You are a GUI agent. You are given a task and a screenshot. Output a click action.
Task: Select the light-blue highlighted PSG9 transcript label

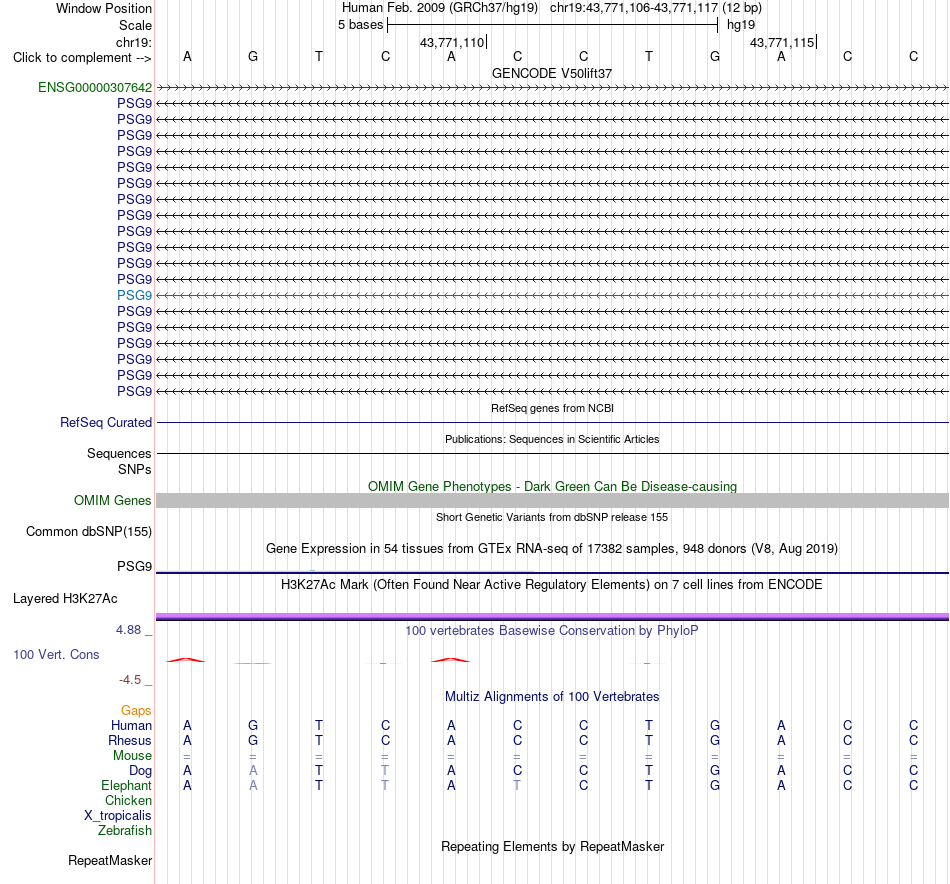[135, 295]
